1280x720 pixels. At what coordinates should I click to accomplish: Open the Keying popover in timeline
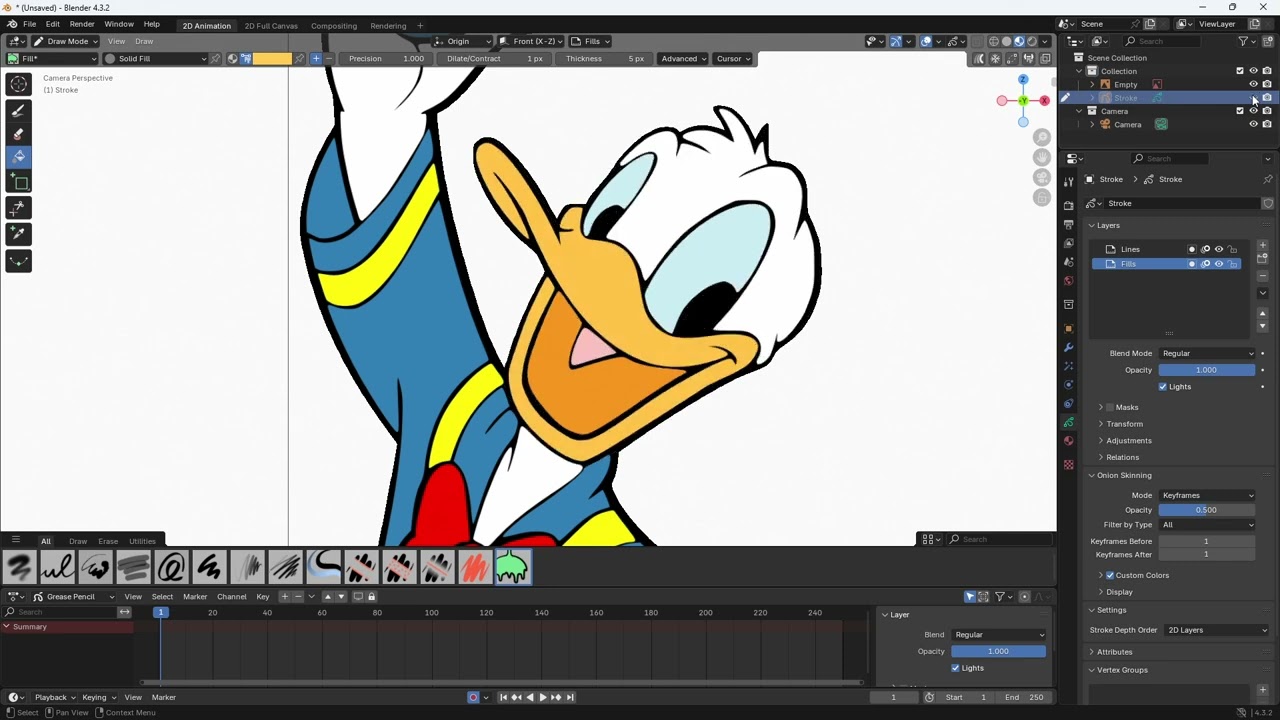point(98,697)
